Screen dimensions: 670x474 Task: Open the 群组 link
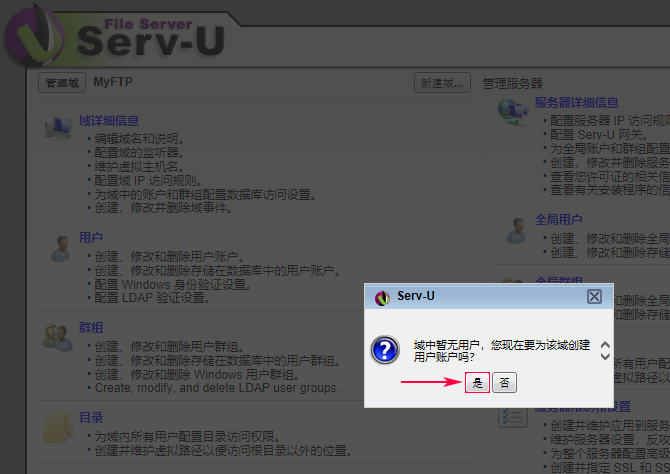point(91,327)
